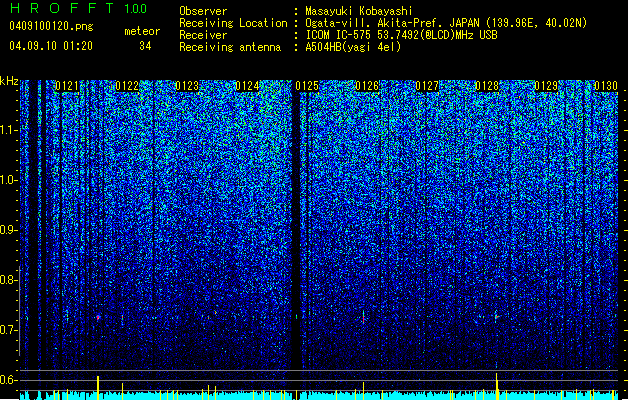Click the Observer field label
The width and height of the screenshot is (629, 400).
(203, 11)
